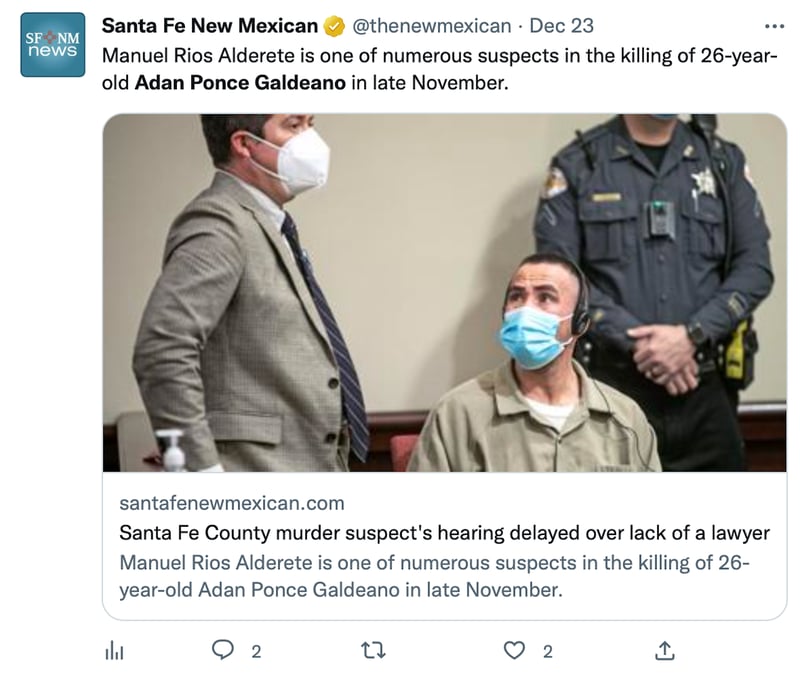View tweet analytics bar chart icon
The width and height of the screenshot is (800, 678).
coord(114,651)
